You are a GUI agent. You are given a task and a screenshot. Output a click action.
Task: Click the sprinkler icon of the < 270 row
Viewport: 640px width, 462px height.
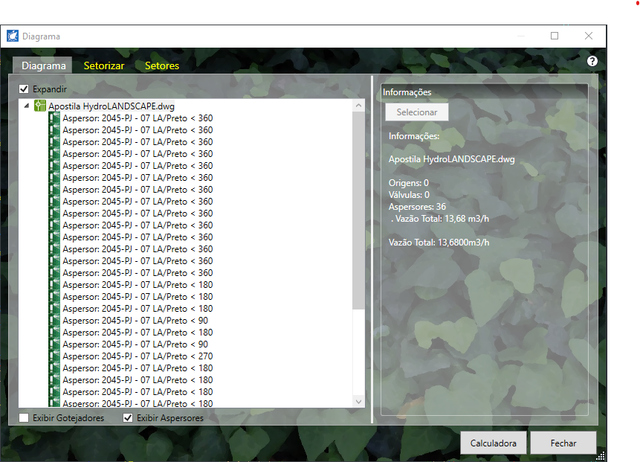tap(54, 356)
